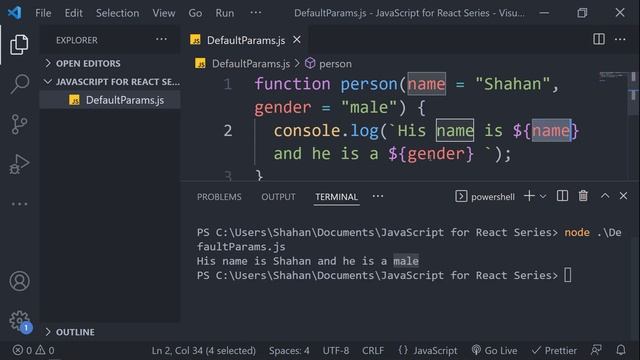
Task: Click the EXPLORER panel title
Action: pos(77,40)
